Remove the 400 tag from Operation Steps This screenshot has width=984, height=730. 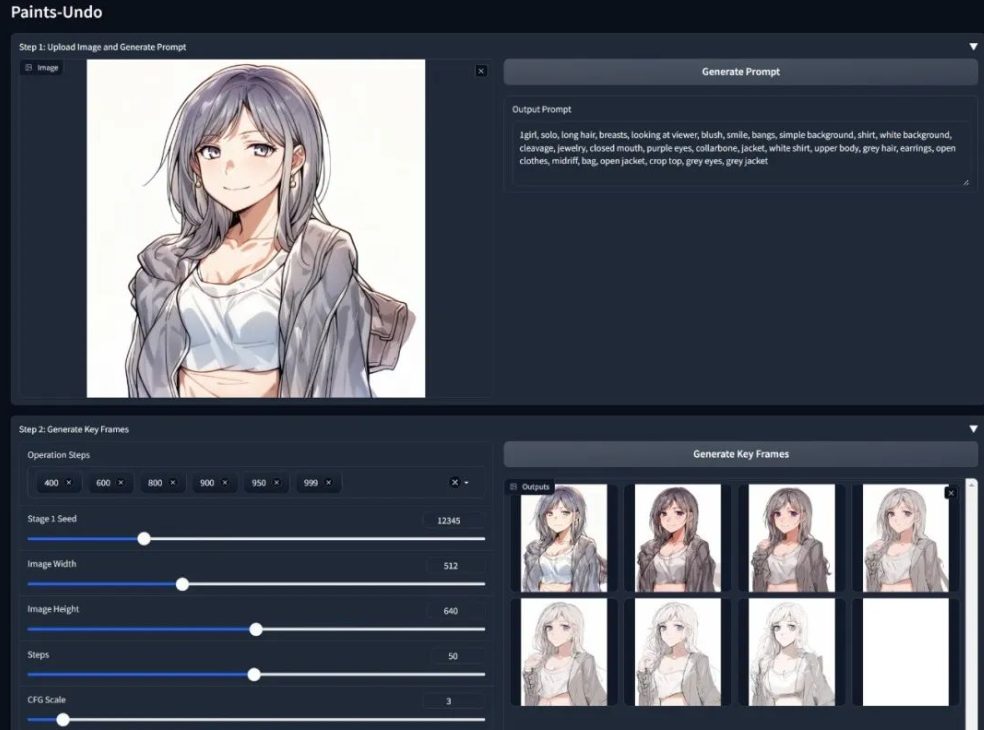69,483
